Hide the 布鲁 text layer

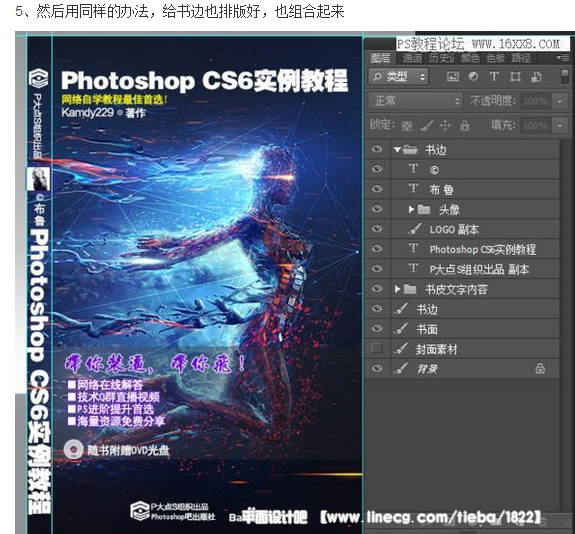[377, 189]
